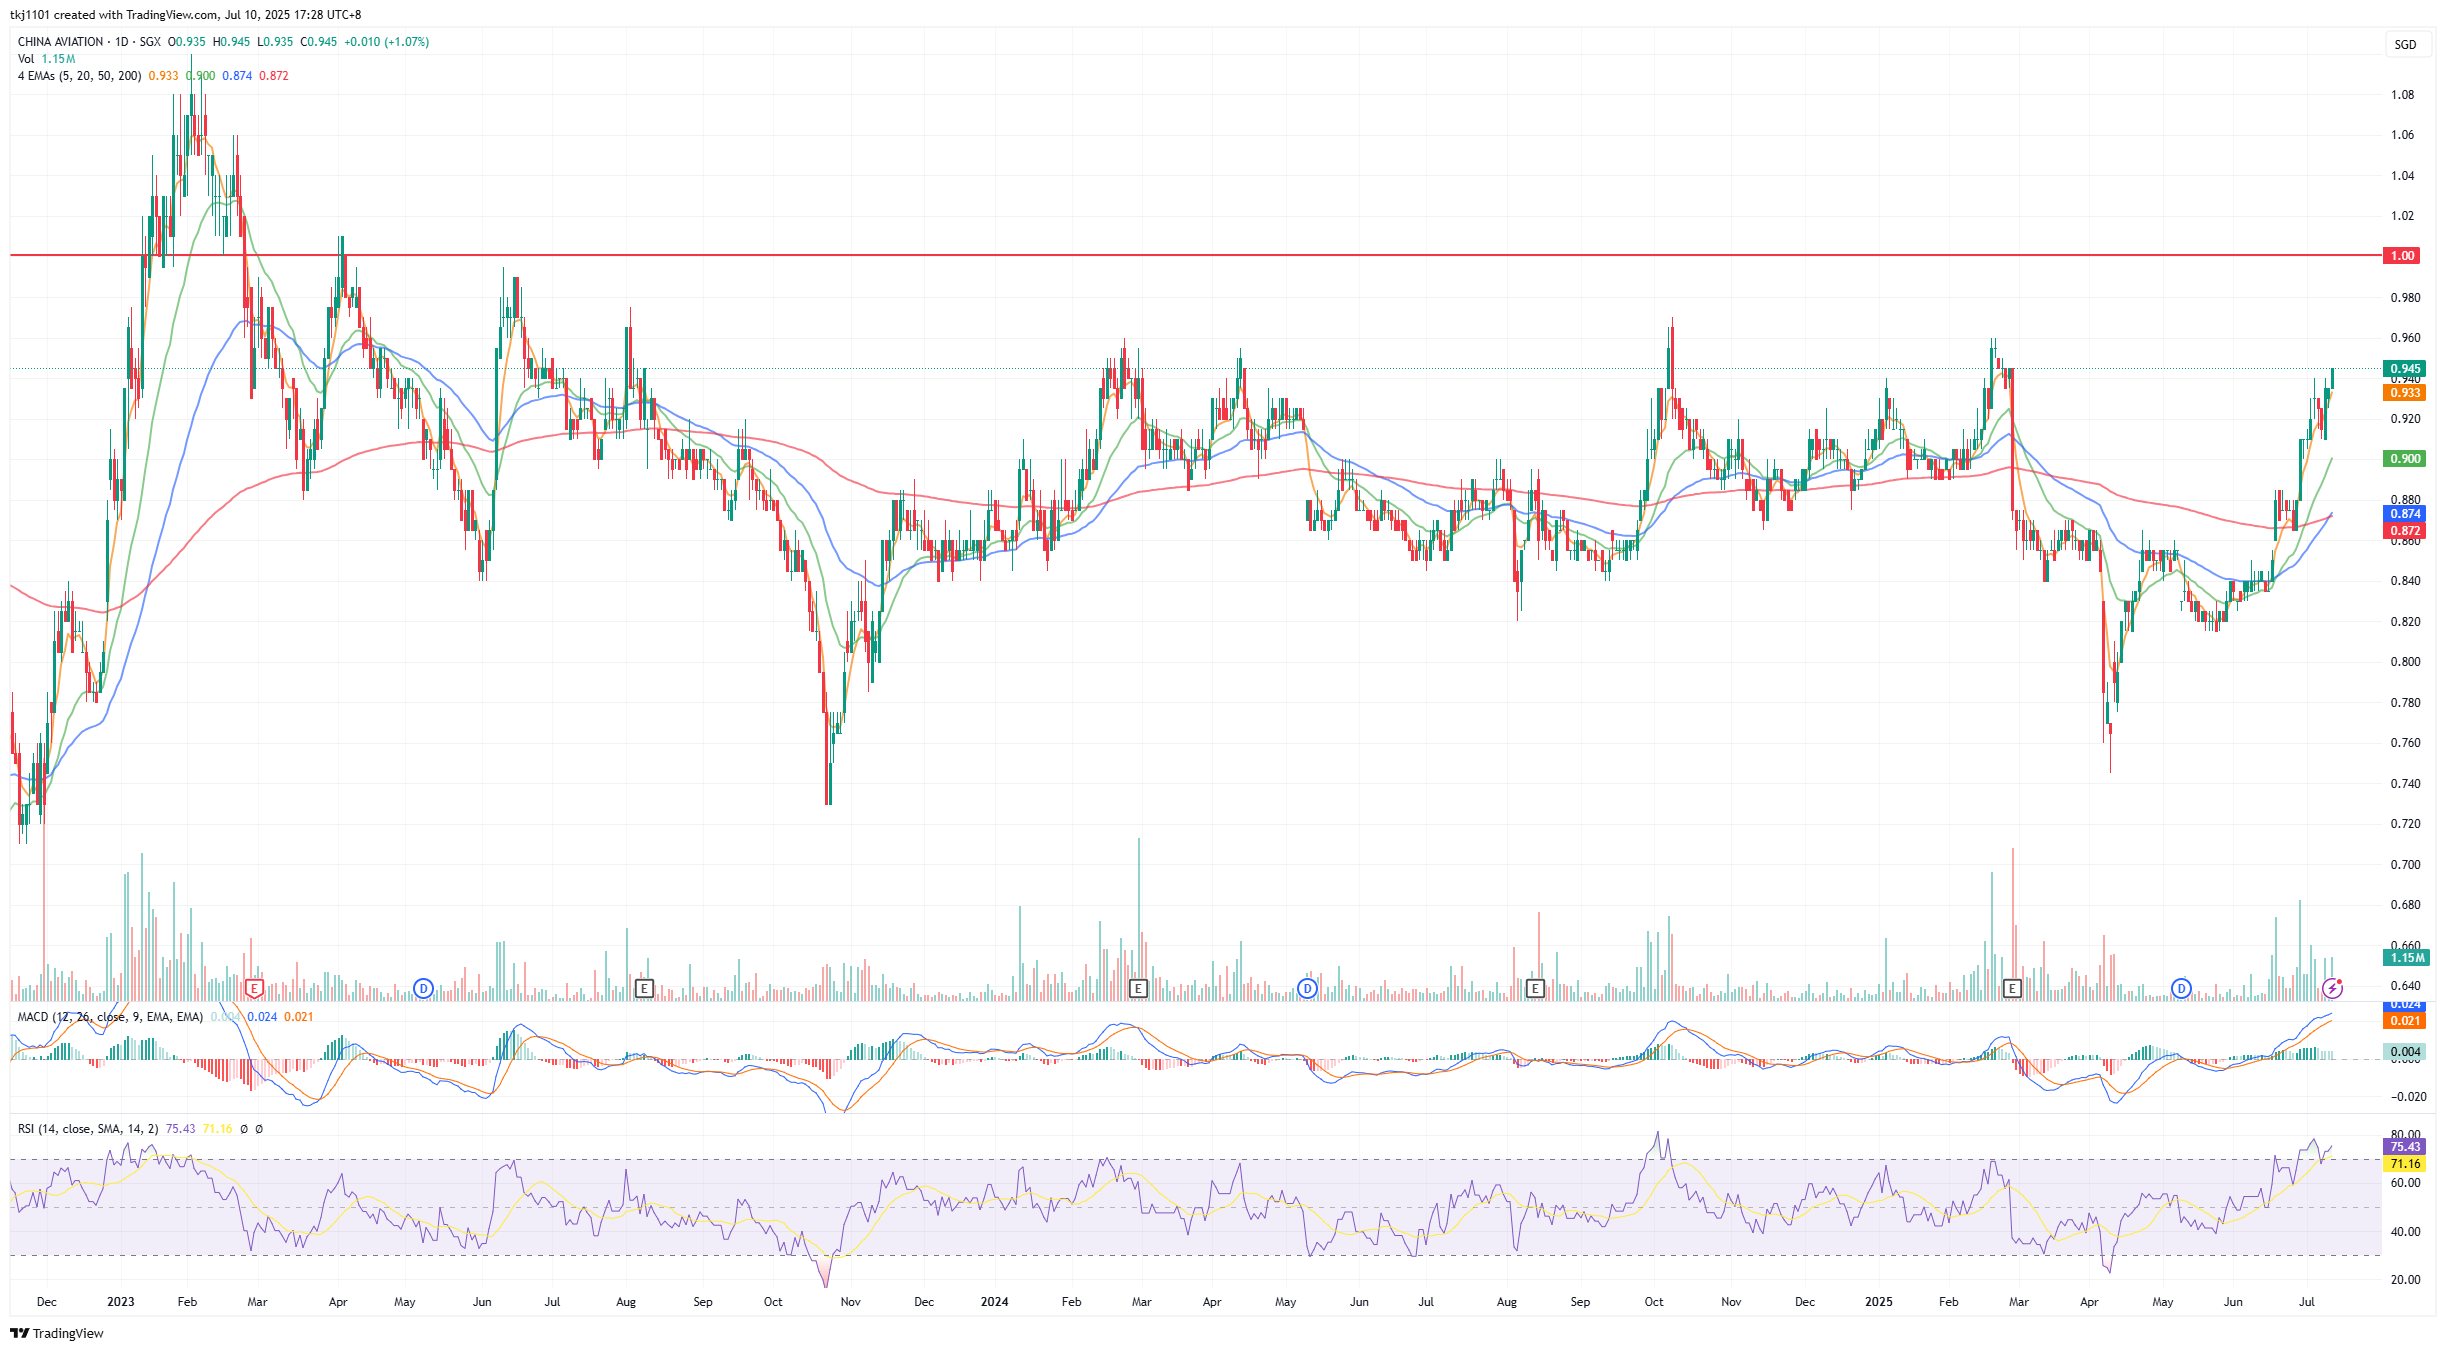Click the purple lightning event icon
This screenshot has height=1351, width=2446.
(x=2332, y=989)
